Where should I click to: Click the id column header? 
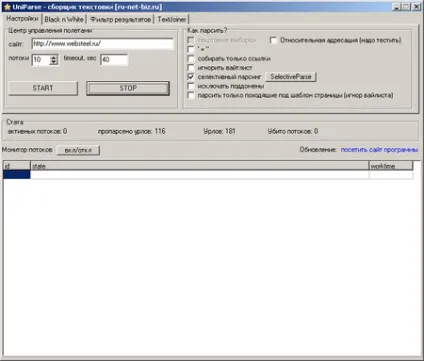point(17,166)
